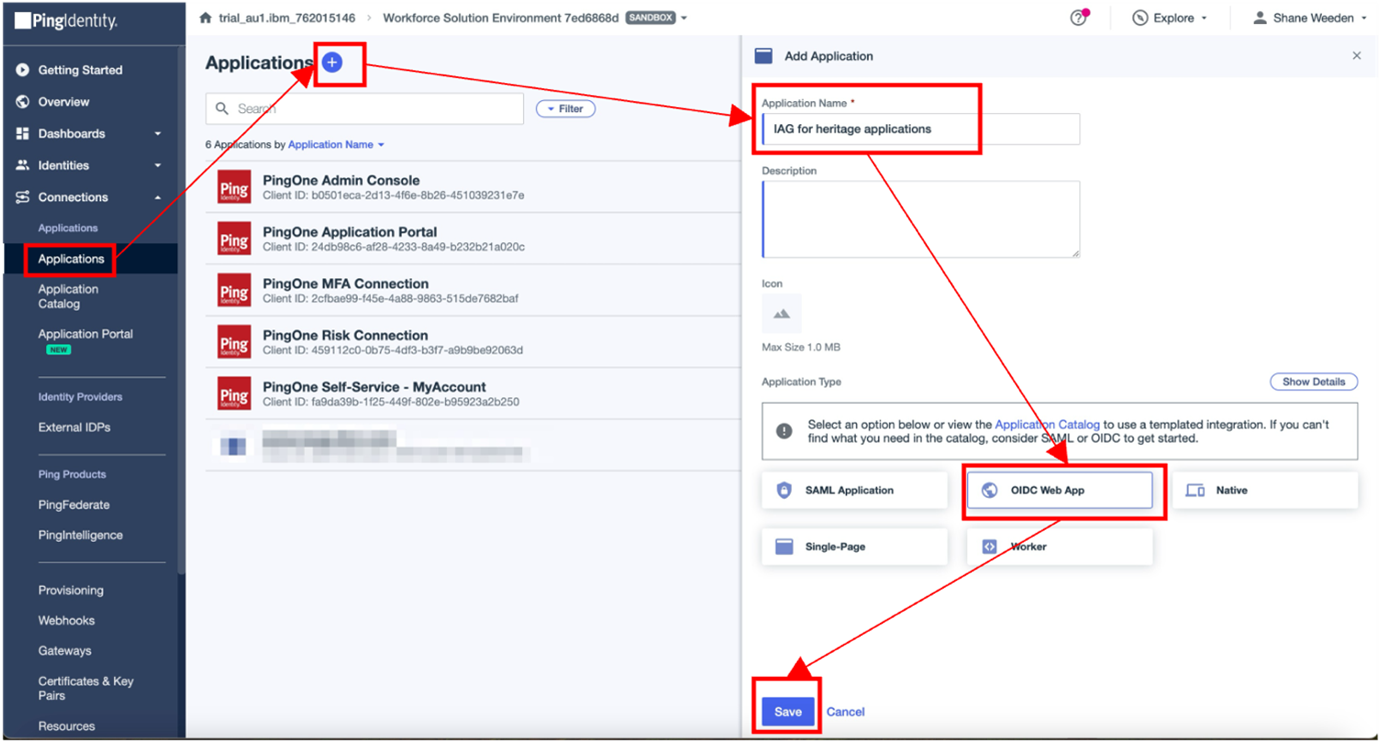Select the Native application type
Image resolution: width=1379 pixels, height=742 pixels.
(x=1265, y=490)
